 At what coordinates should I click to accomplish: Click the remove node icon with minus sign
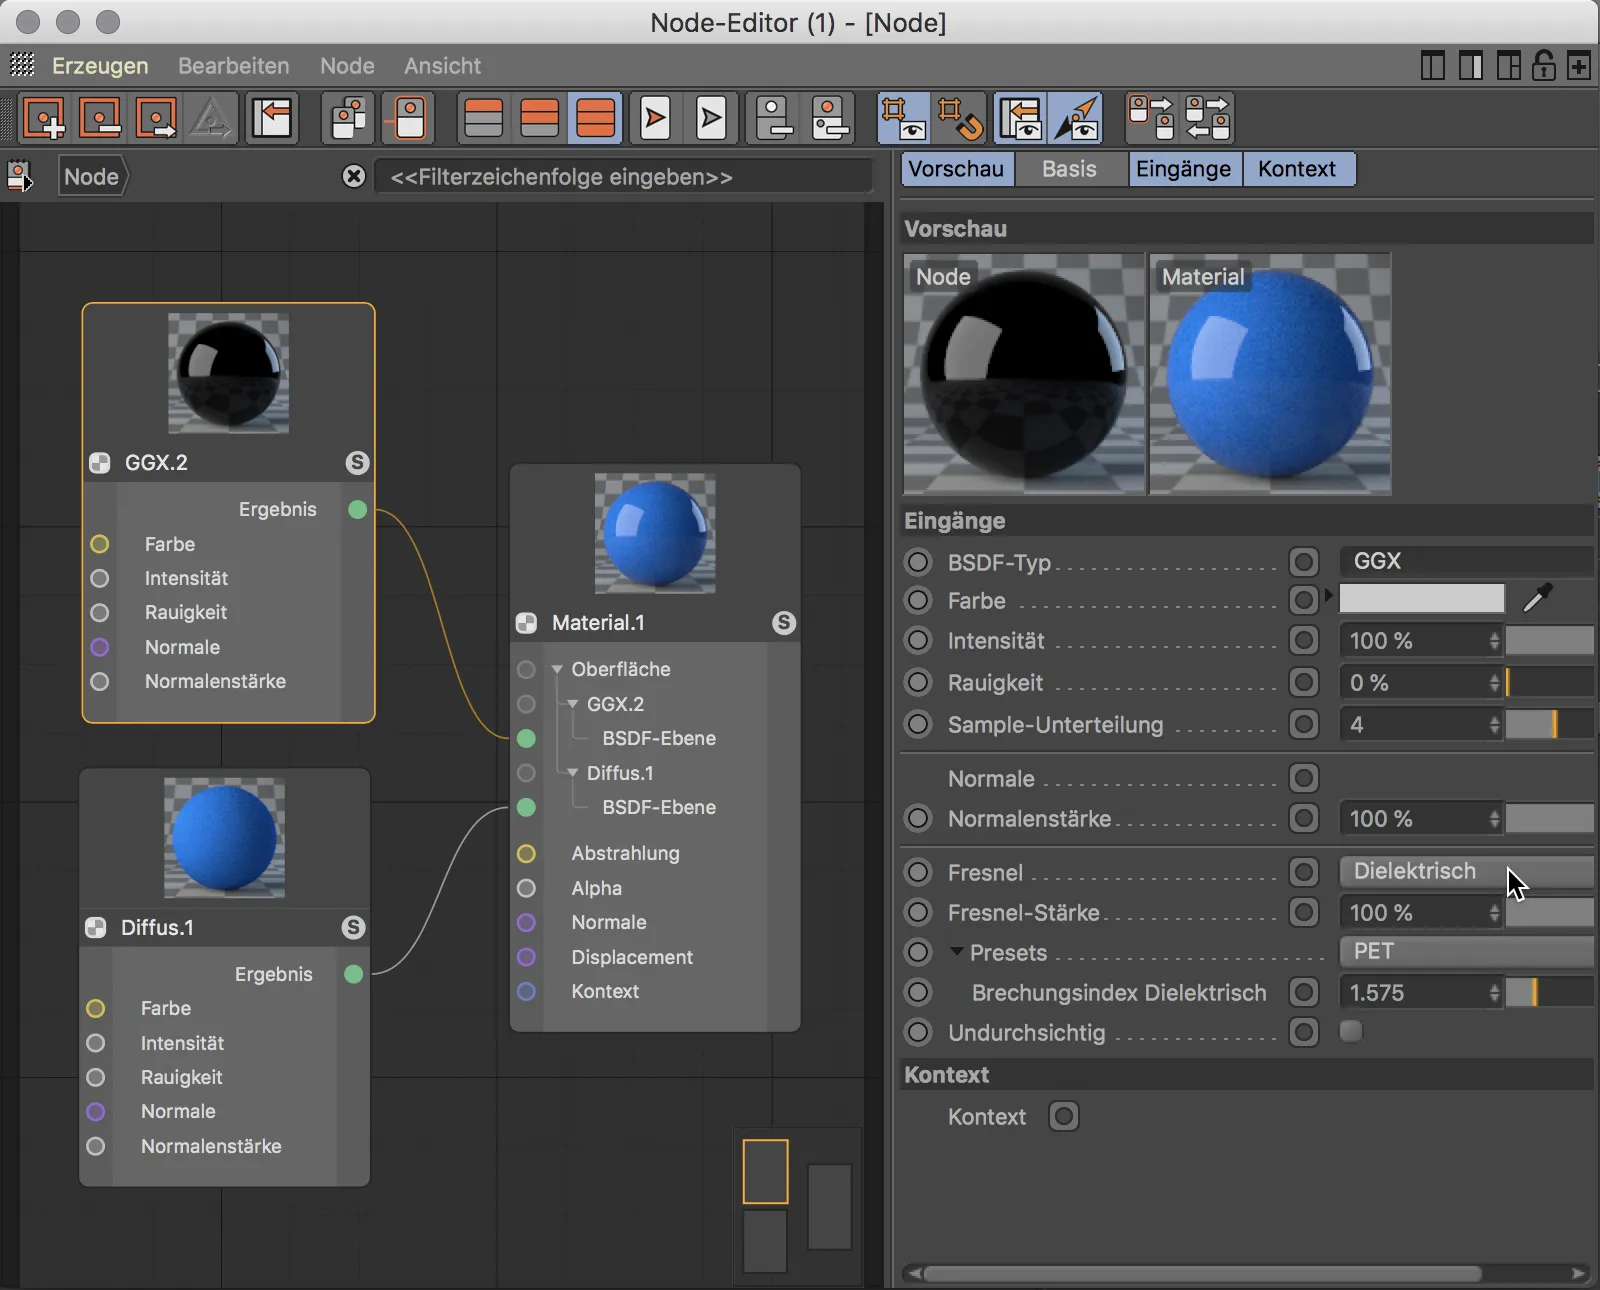tap(101, 118)
